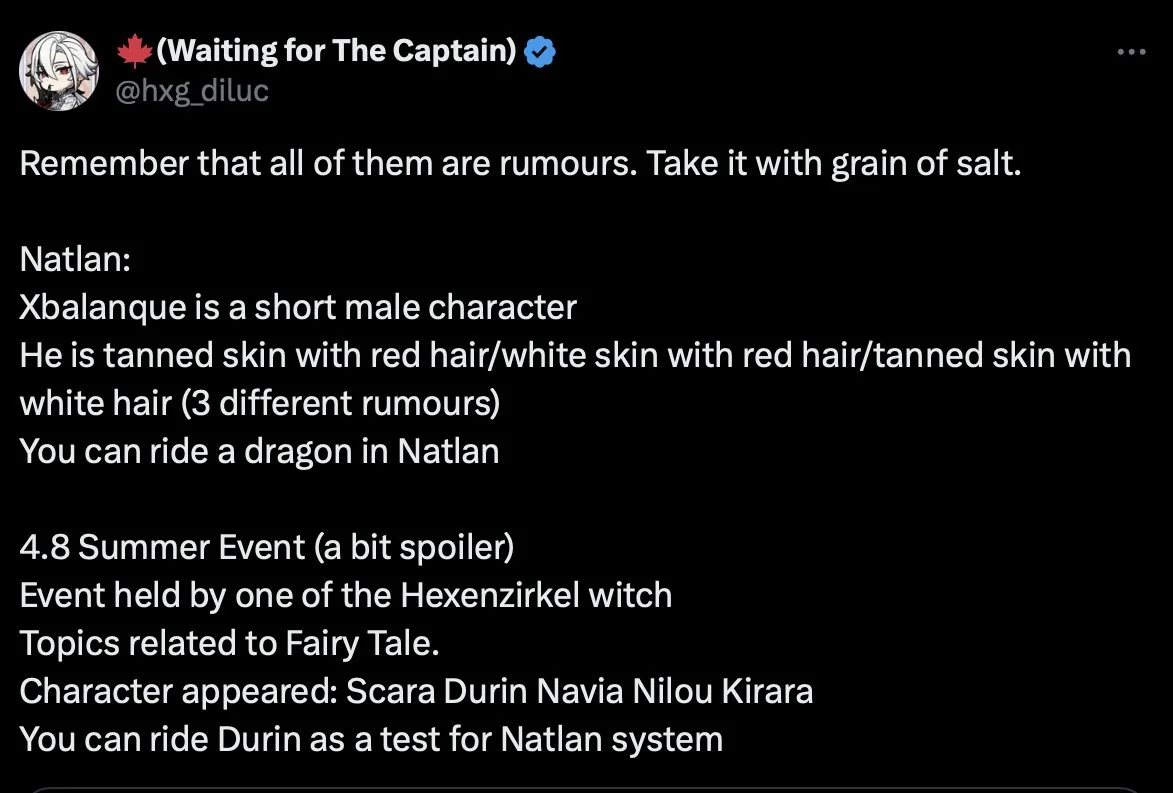This screenshot has height=793, width=1173.
Task: Visit the @hxg_diluc handle link
Action: click(193, 91)
